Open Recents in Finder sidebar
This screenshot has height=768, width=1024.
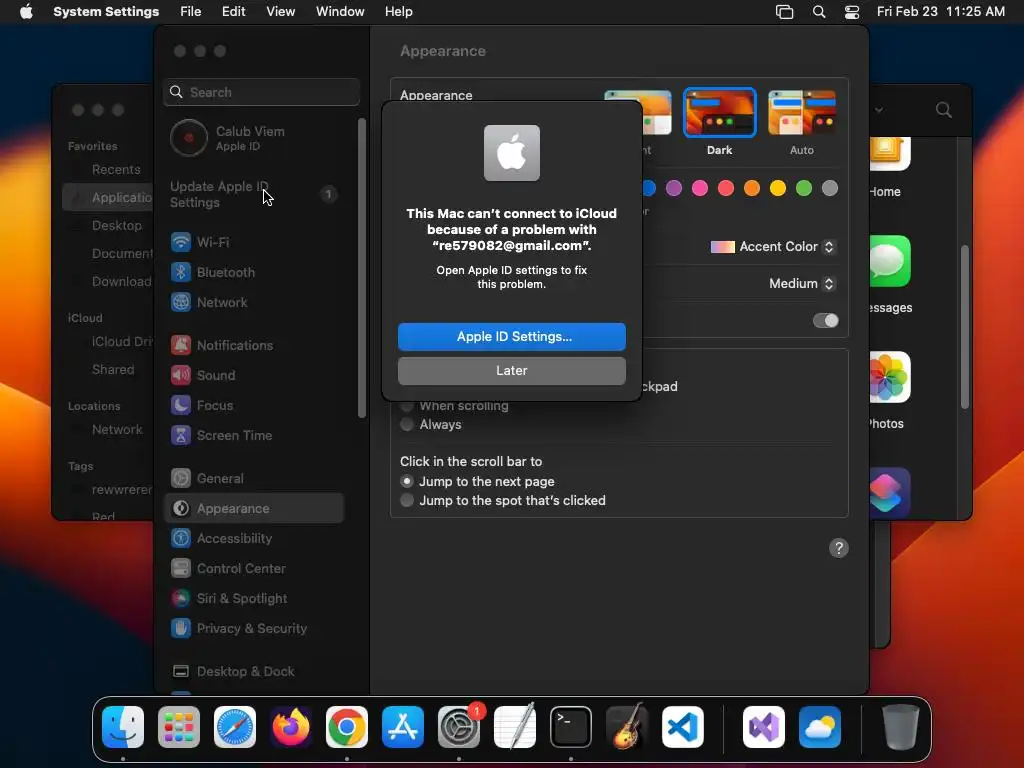pos(116,170)
